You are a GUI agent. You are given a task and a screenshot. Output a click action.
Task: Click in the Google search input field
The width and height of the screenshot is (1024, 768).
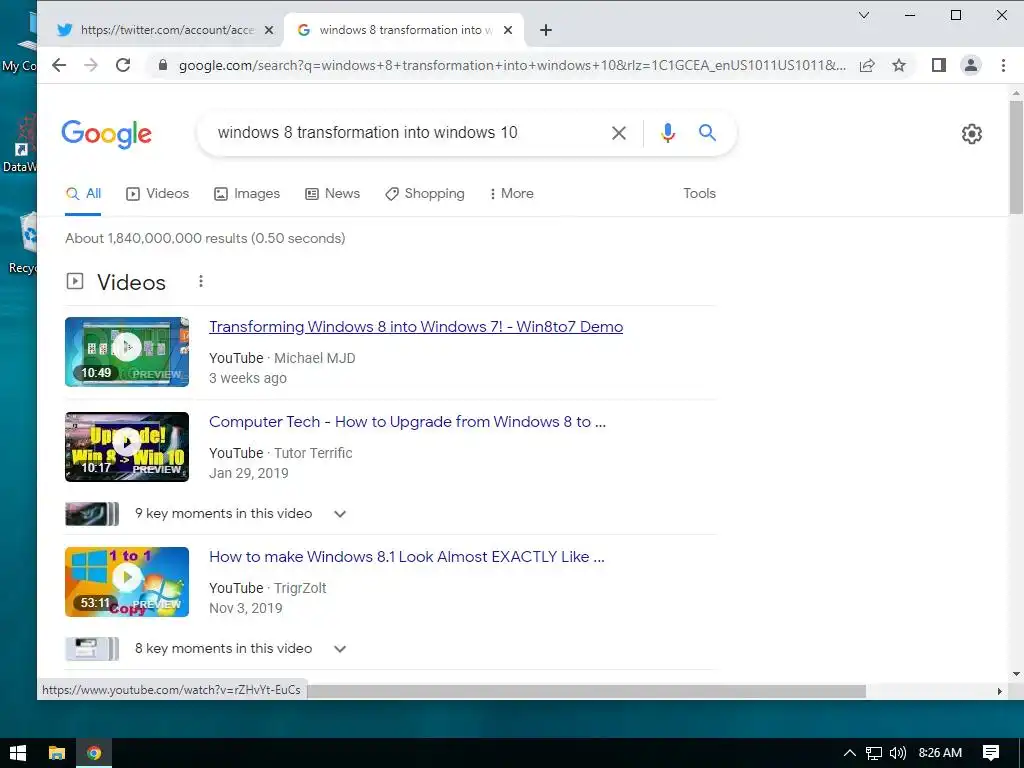coord(405,133)
